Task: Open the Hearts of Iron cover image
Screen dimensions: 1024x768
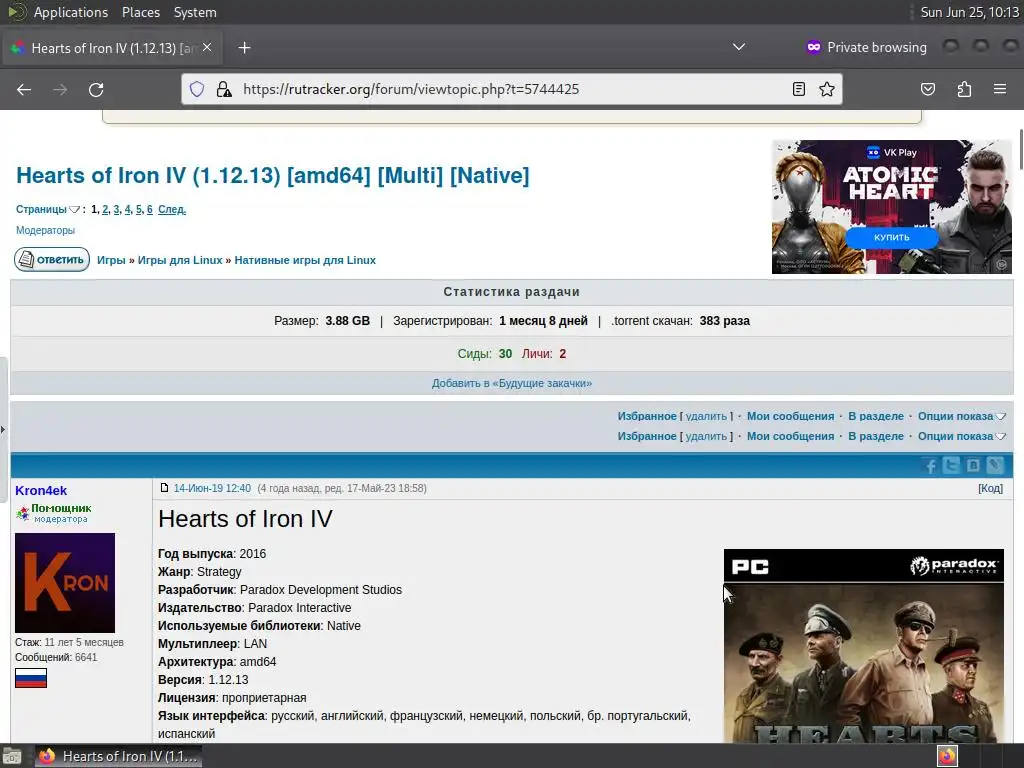Action: 863,645
